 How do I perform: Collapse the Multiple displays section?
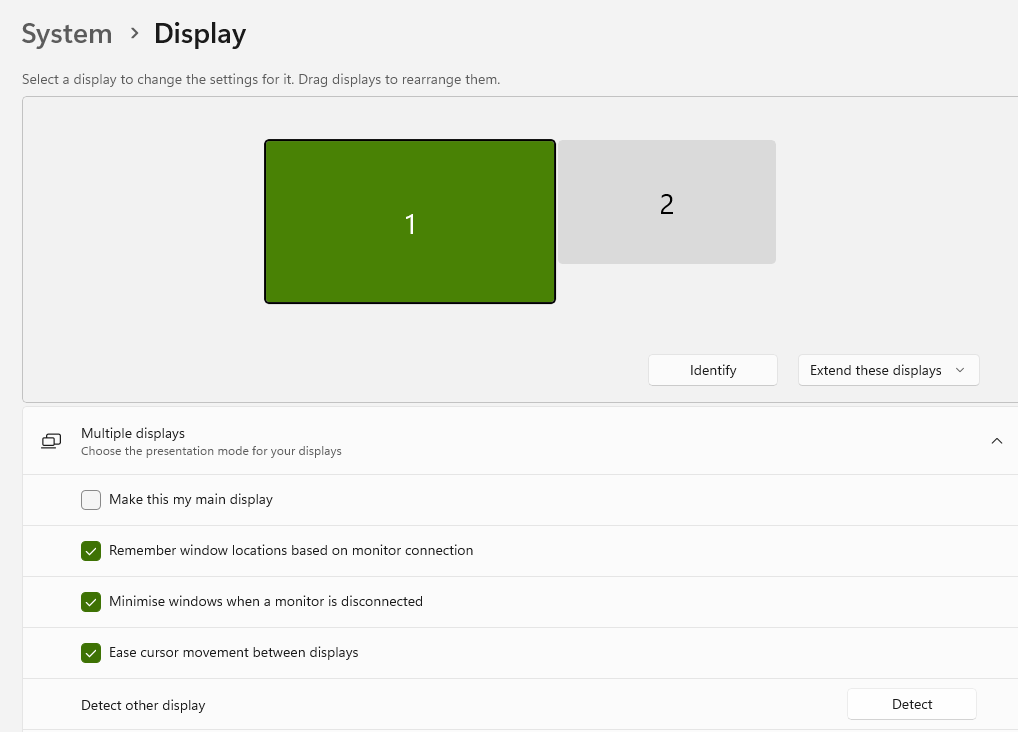coord(997,442)
